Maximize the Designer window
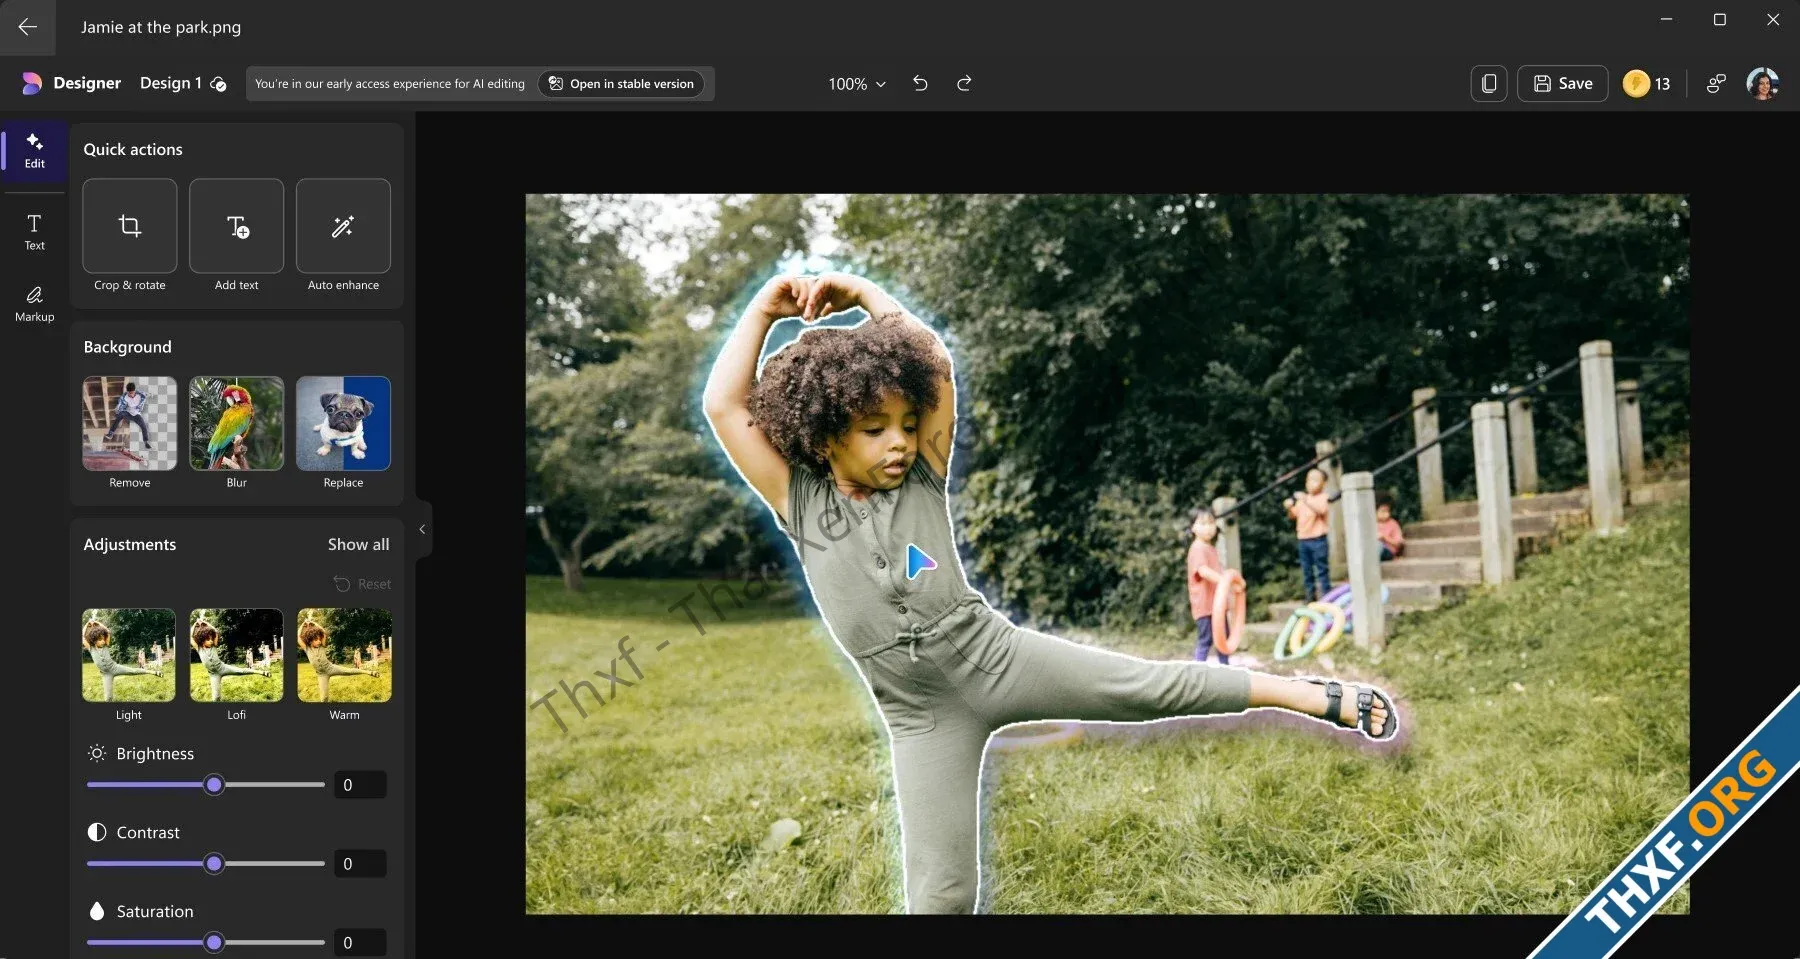Screen dimensions: 1800x959 click(1720, 19)
